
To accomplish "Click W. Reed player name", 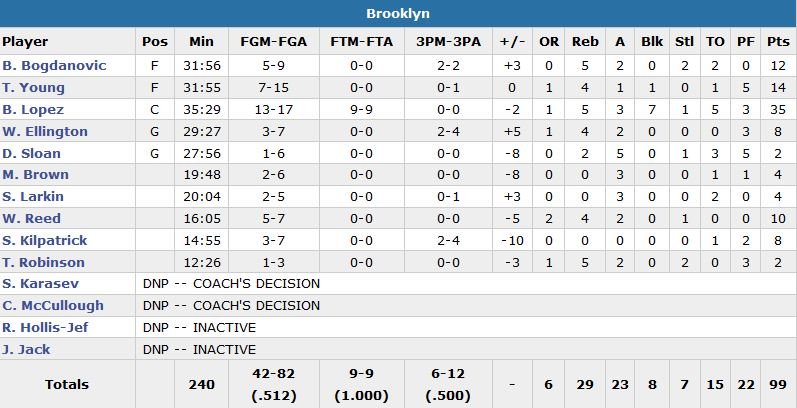I will (x=32, y=218).
